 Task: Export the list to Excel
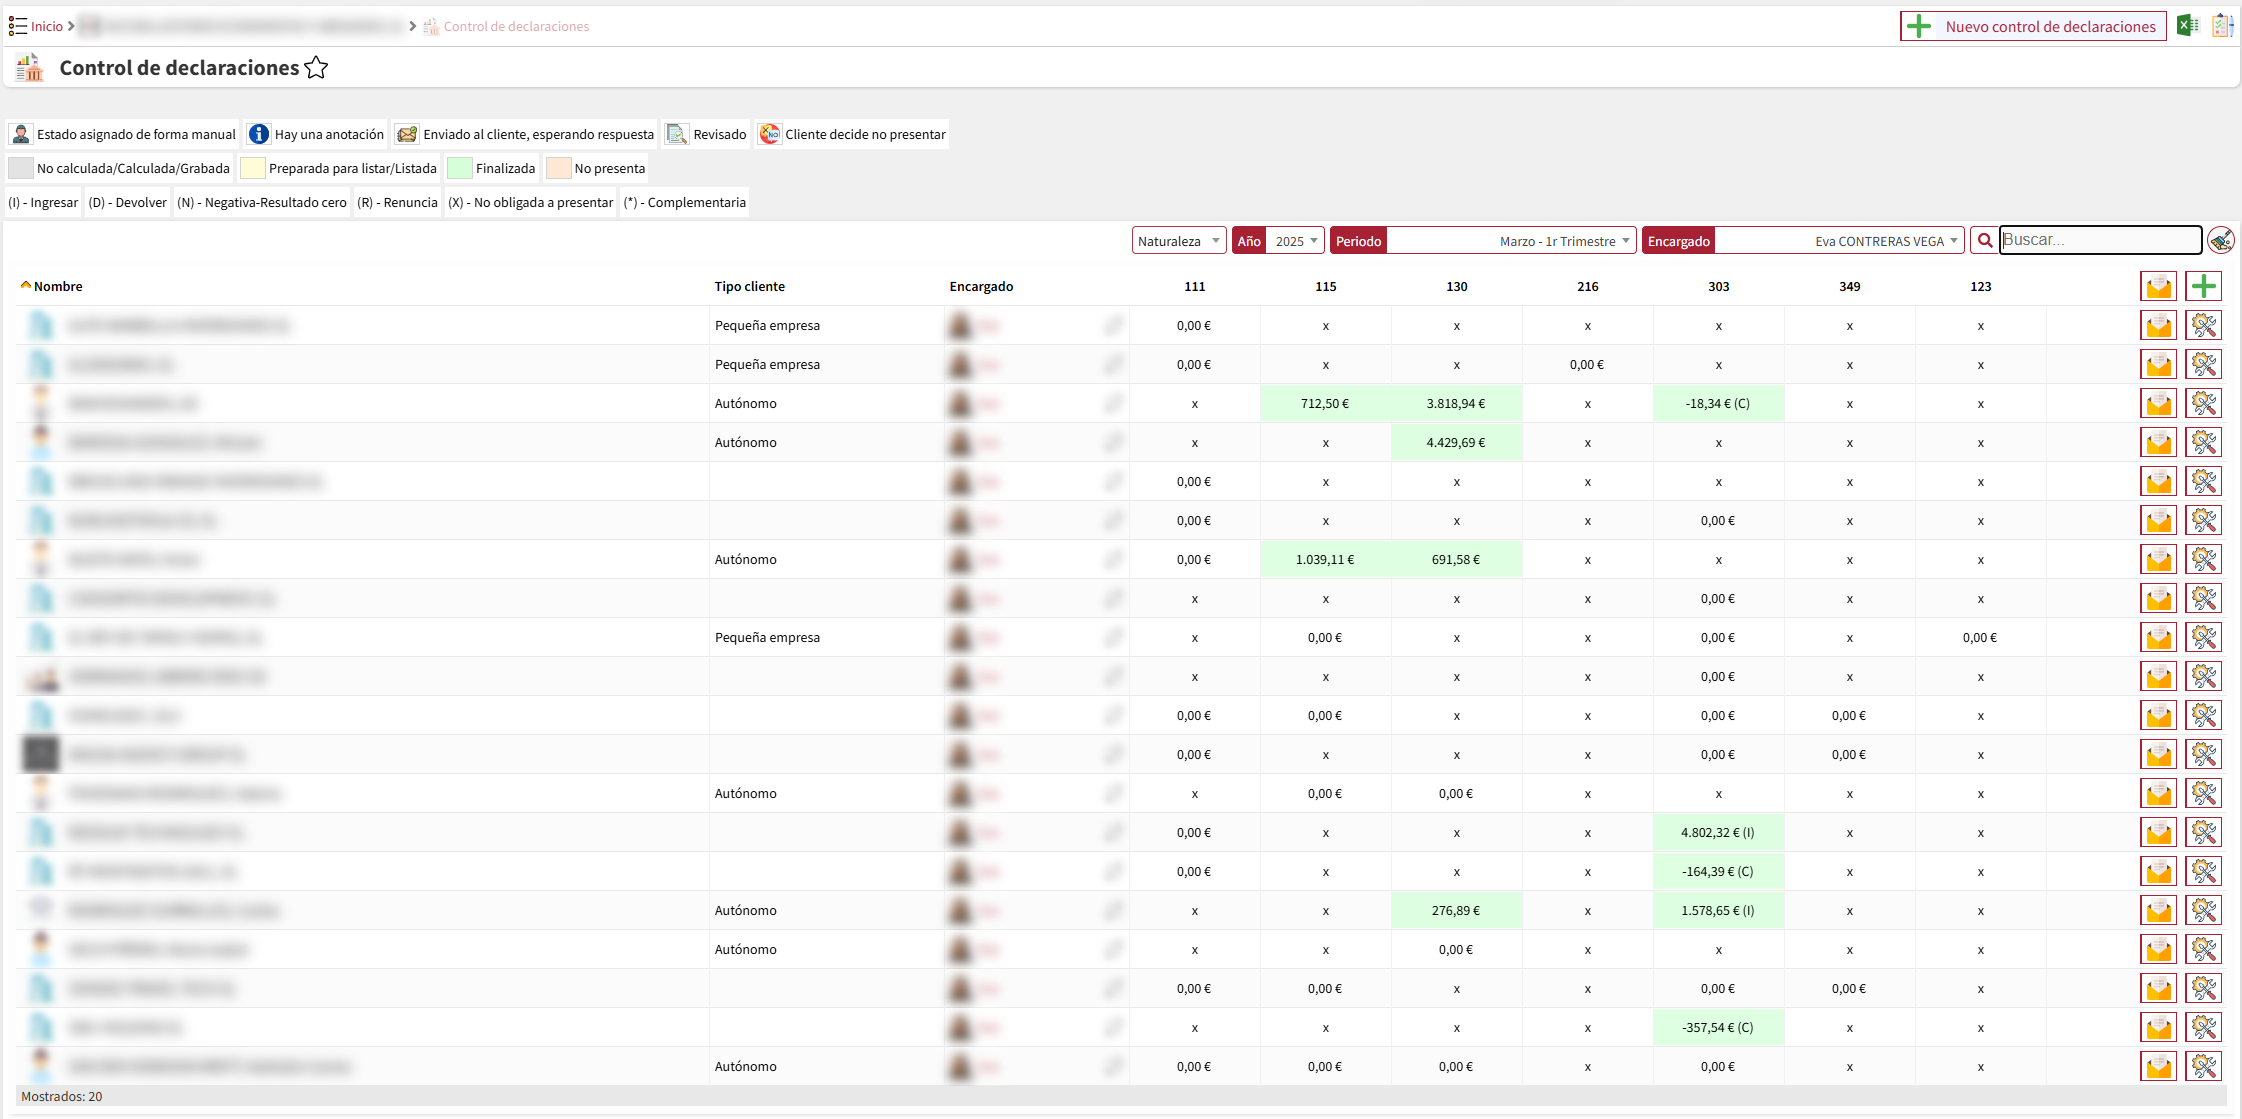[x=2188, y=26]
